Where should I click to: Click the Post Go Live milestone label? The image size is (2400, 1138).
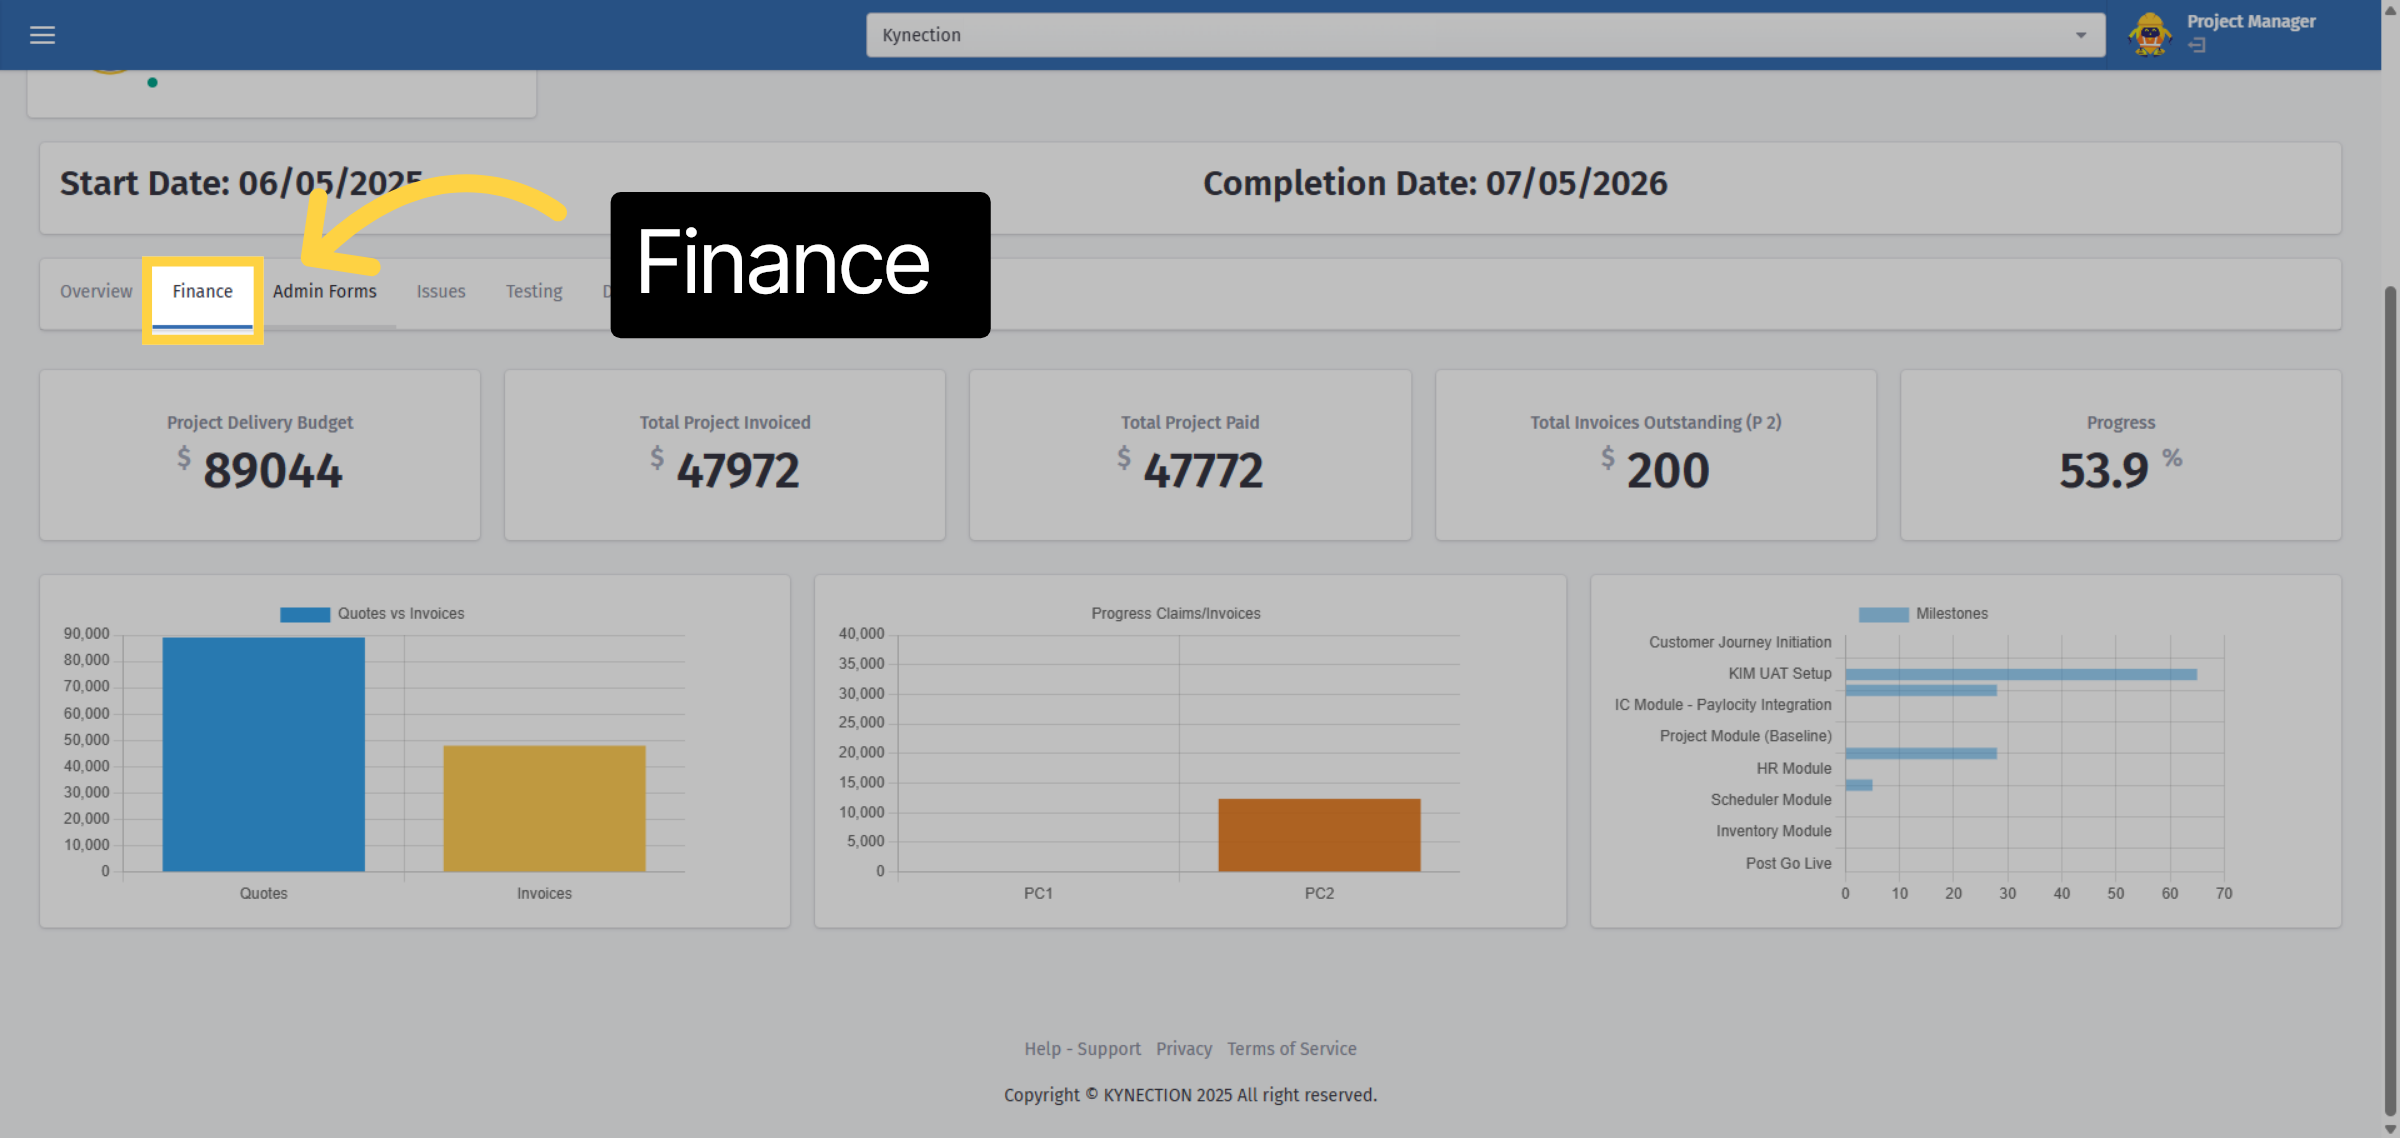click(1788, 863)
